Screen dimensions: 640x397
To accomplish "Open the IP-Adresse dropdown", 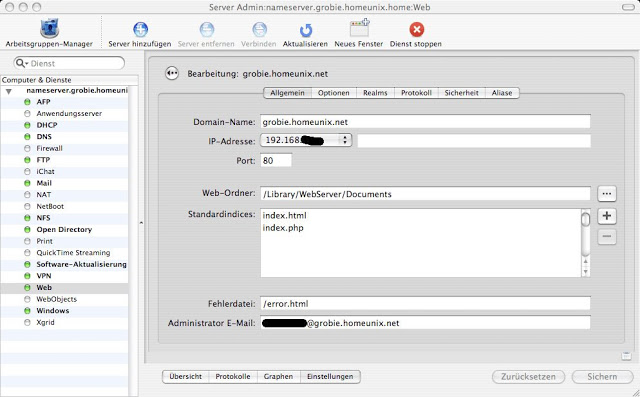I will [306, 140].
